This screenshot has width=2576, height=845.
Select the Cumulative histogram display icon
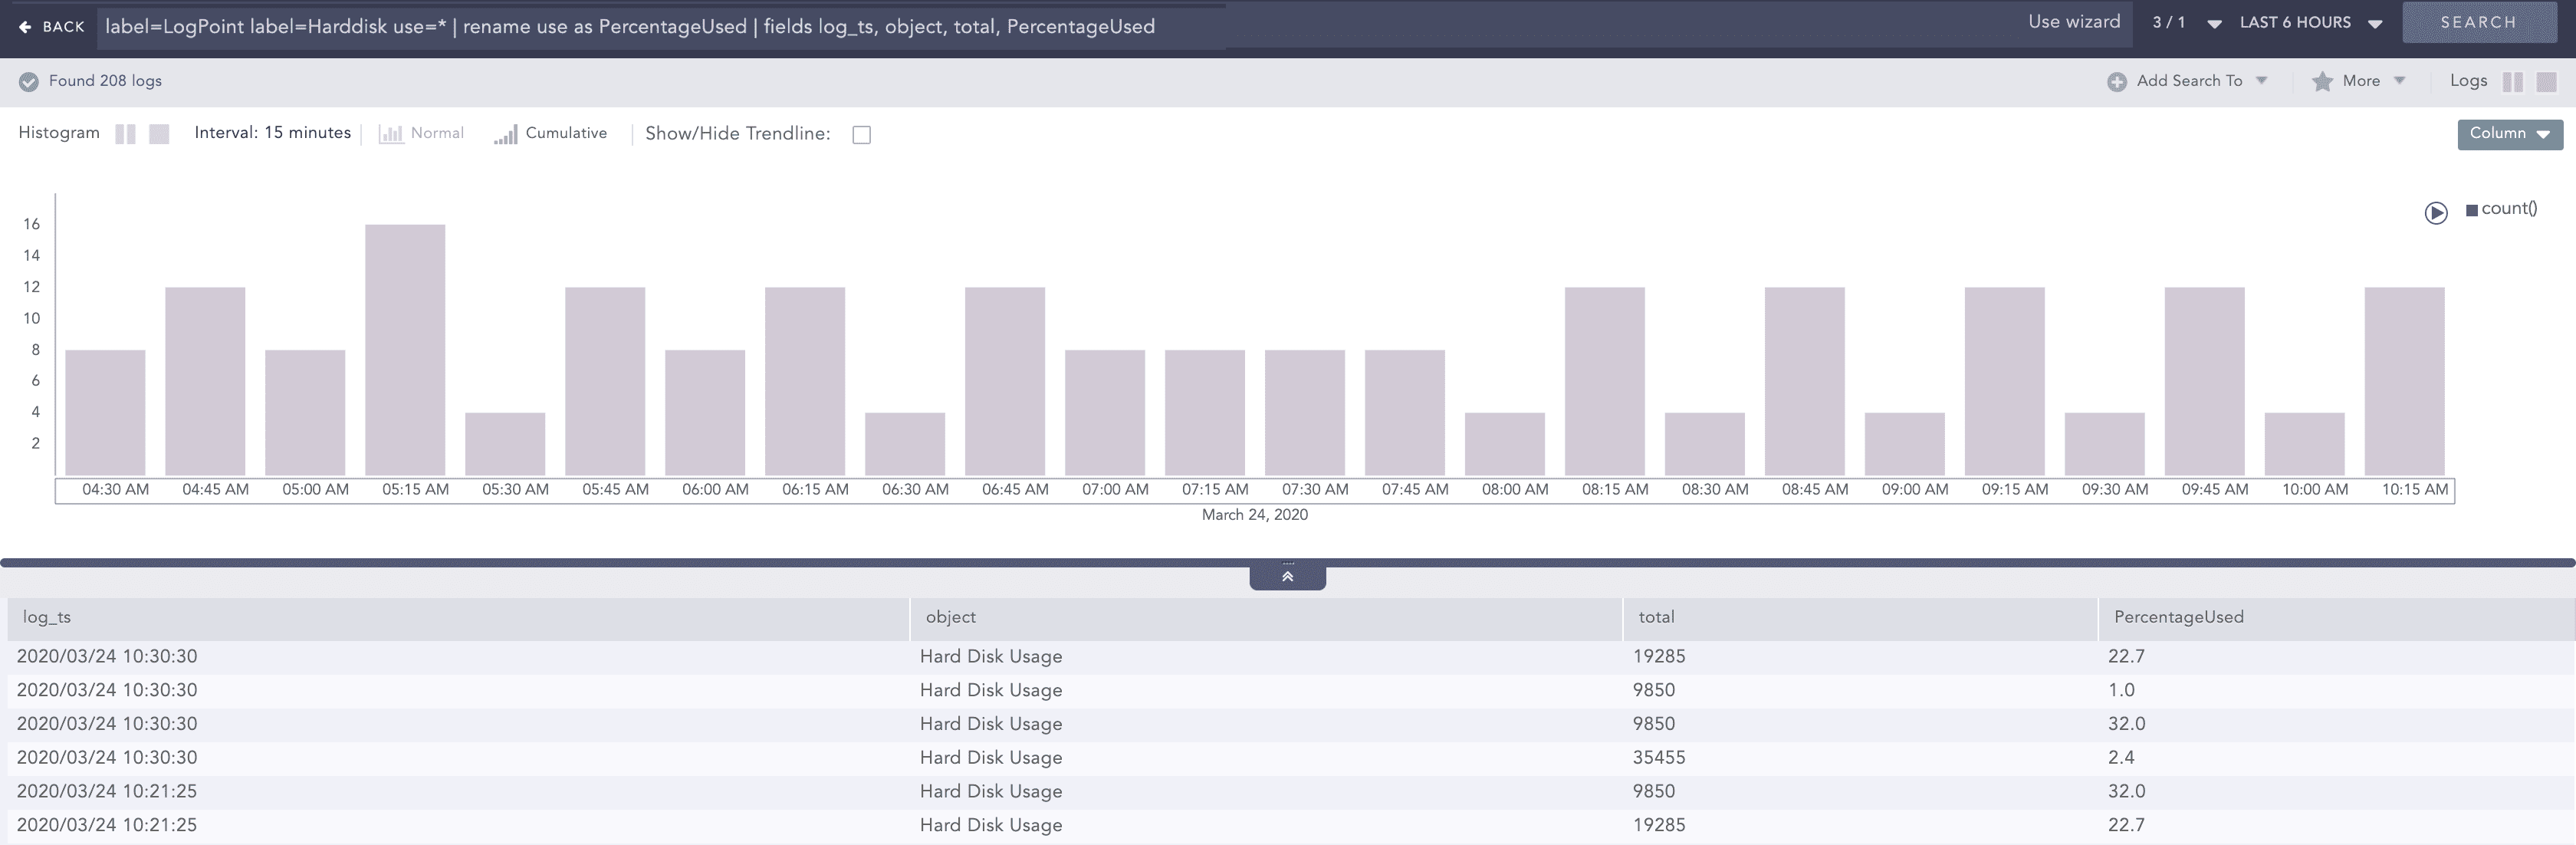(508, 133)
